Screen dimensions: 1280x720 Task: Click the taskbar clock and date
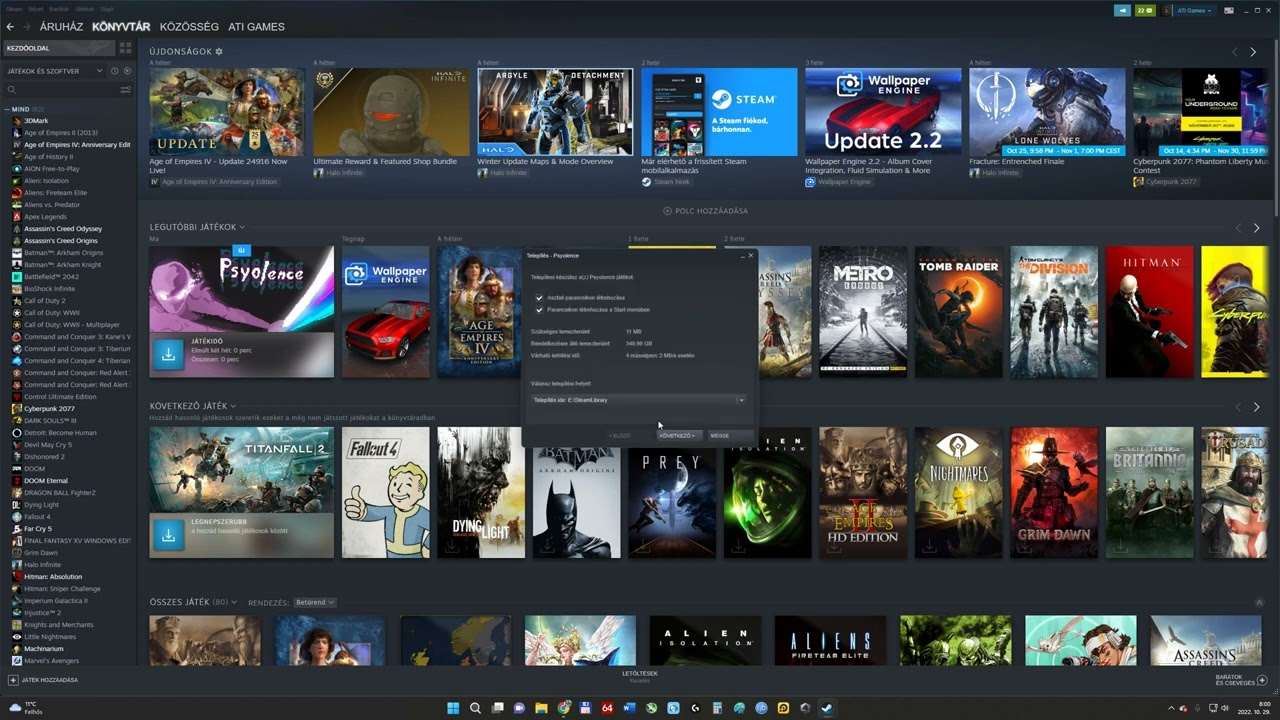tap(1256, 708)
